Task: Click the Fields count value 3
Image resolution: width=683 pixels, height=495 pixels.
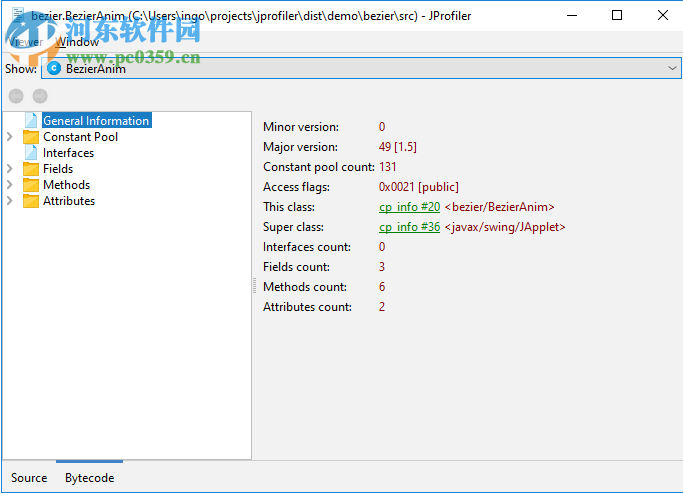Action: [382, 267]
